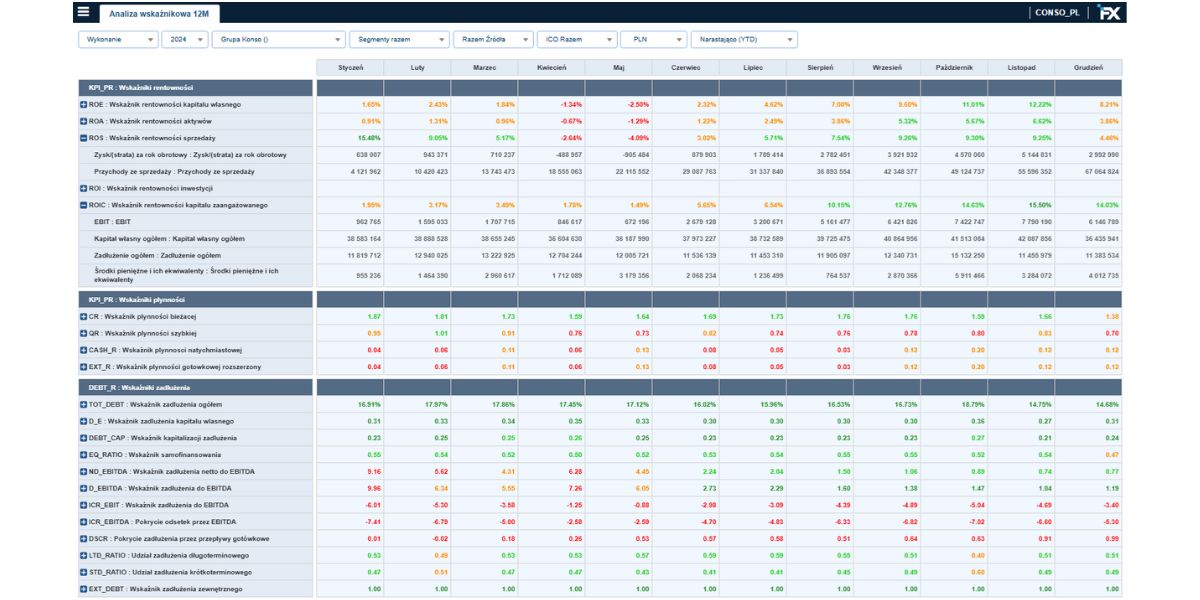Open the Grupa Konso () dropdown
1200x600 pixels.
pyautogui.click(x=278, y=39)
